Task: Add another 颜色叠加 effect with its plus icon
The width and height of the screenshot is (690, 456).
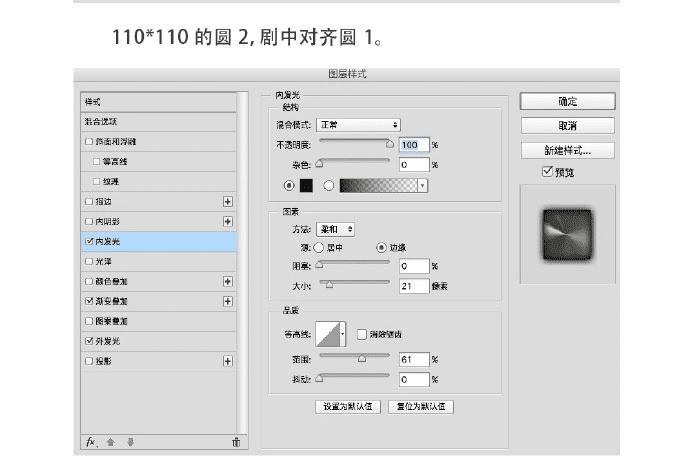Action: coord(228,281)
